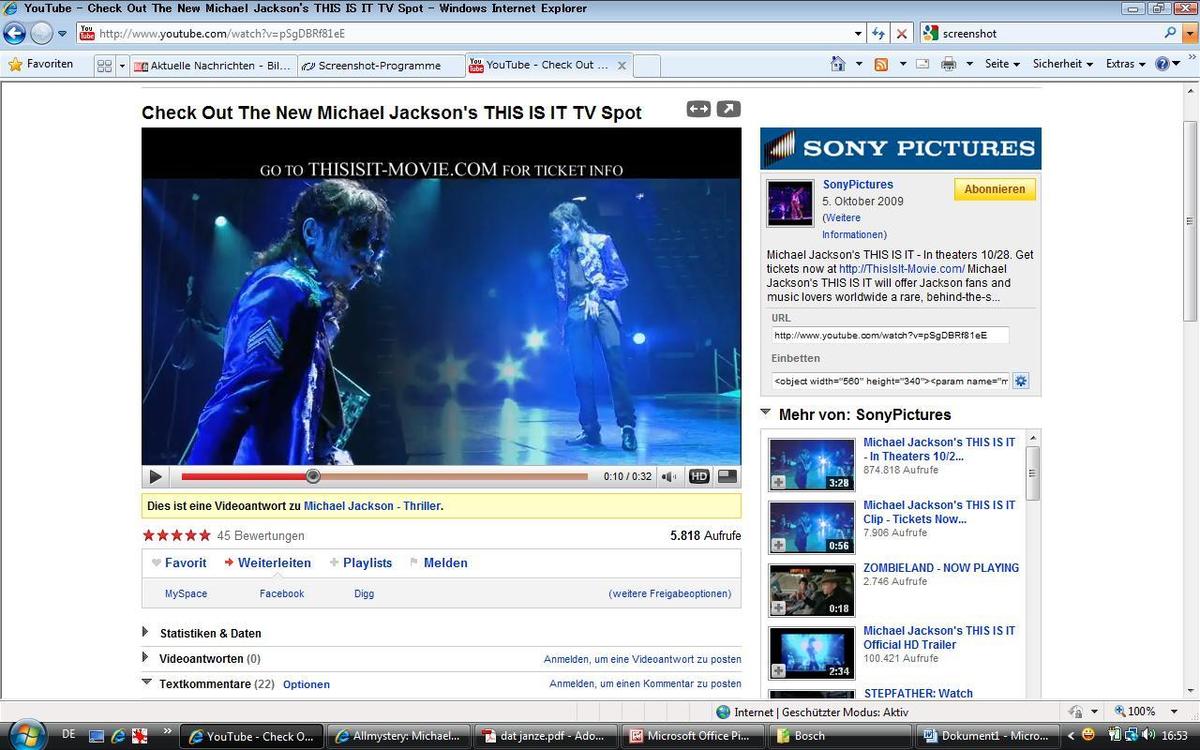Open the Michael Jackson - Thriller link
Viewport: 1200px width, 750px height.
[x=372, y=506]
